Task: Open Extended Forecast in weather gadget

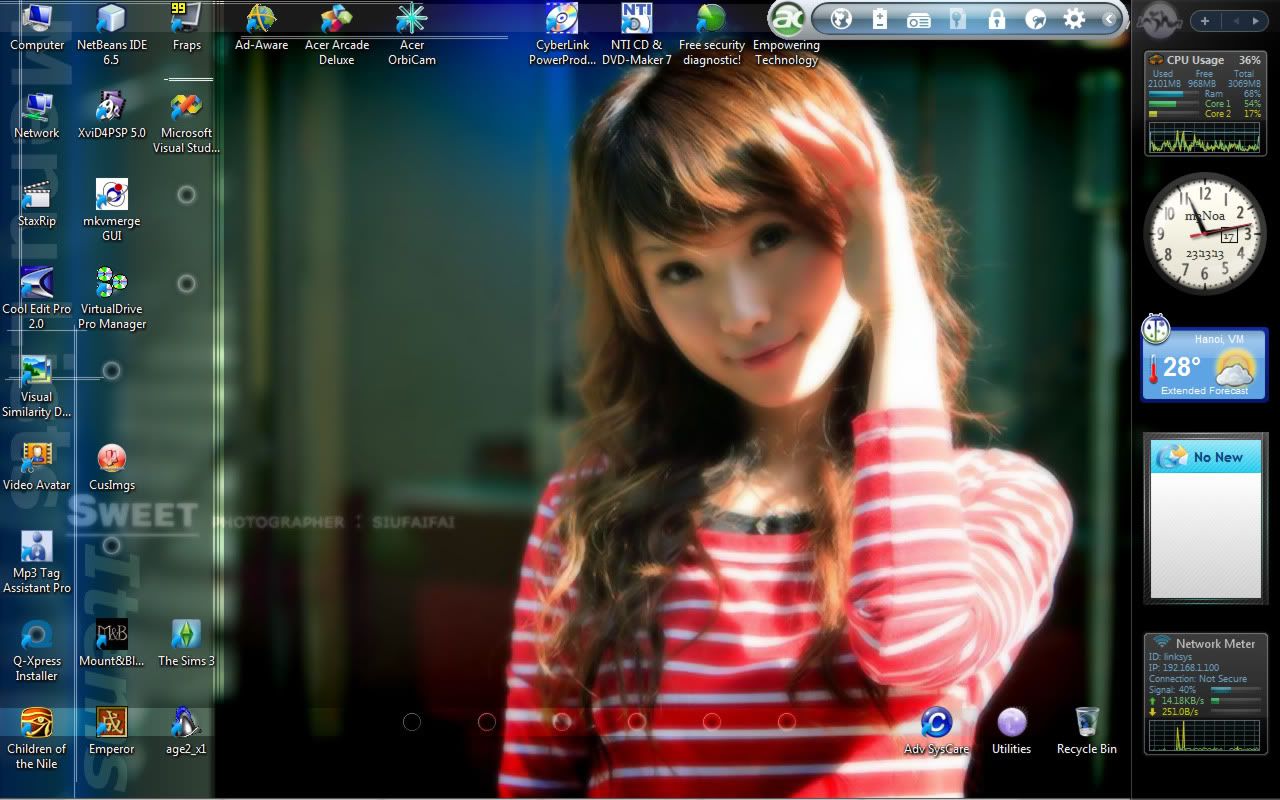Action: 1204,391
